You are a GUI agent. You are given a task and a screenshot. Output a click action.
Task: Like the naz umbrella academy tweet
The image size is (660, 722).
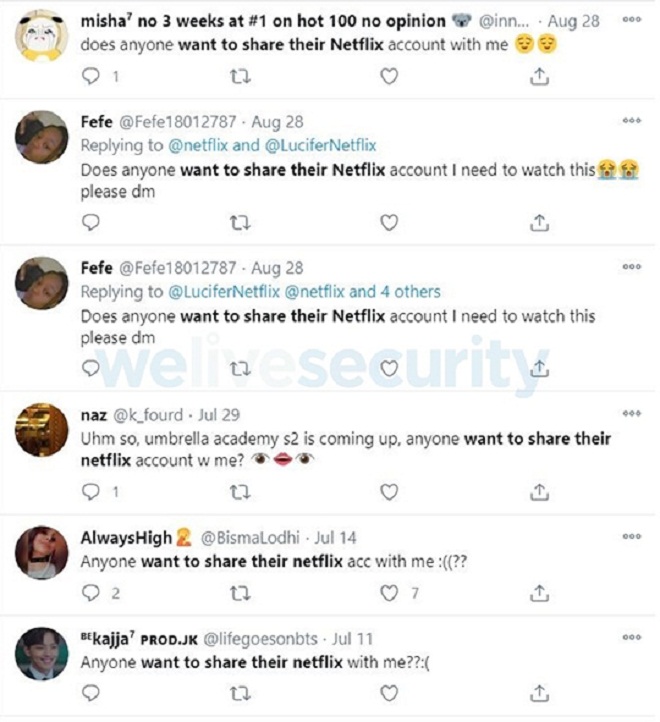click(389, 492)
